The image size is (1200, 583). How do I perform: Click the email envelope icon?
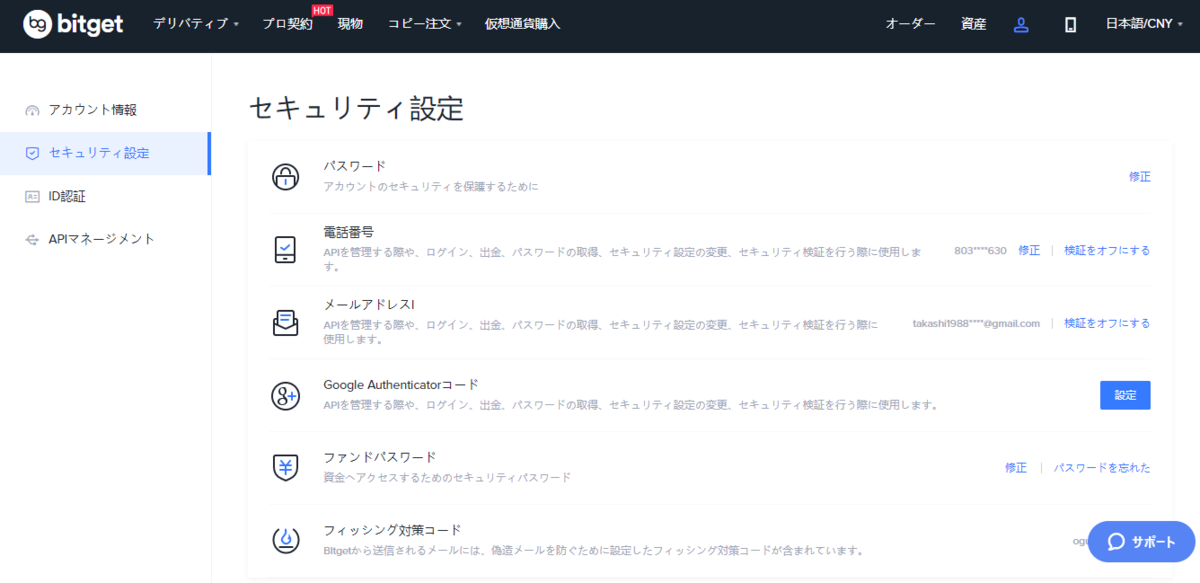coord(285,323)
